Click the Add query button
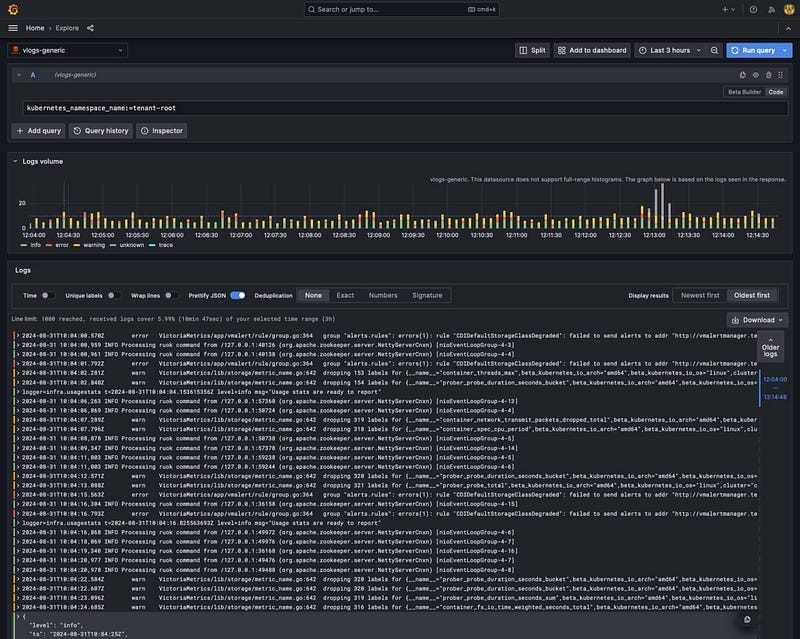 point(38,131)
